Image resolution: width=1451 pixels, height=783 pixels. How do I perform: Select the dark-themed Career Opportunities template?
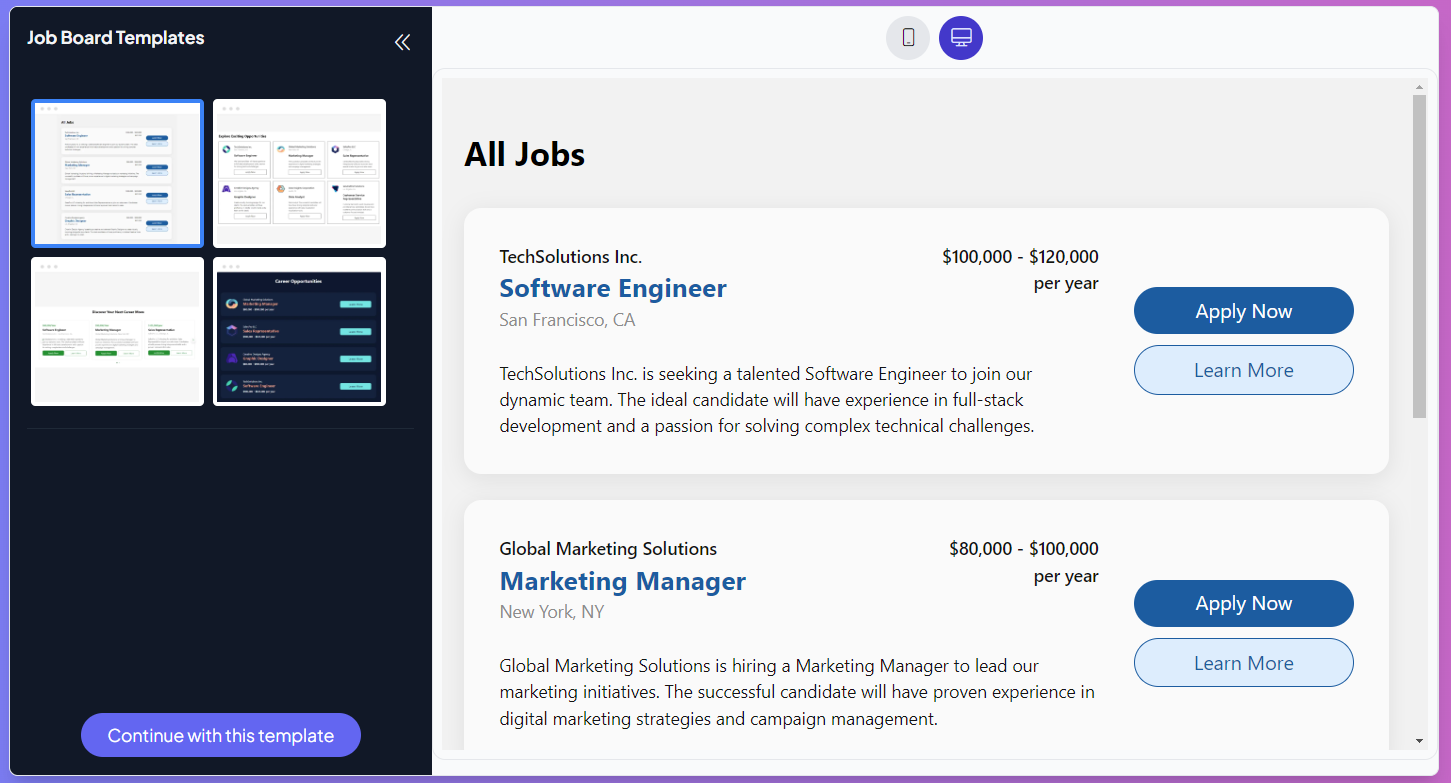point(299,331)
